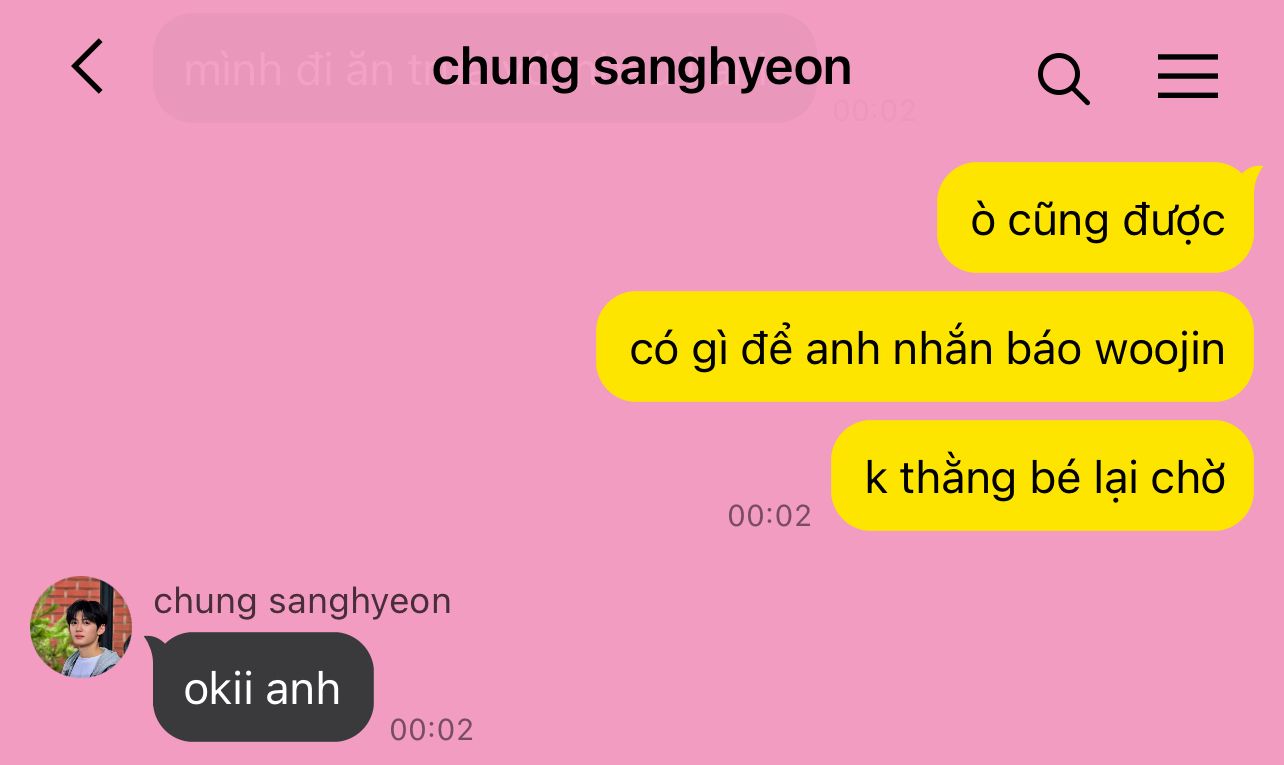This screenshot has width=1284, height=765.
Task: Select message "có gì để anh nhắn báo woojin"
Action: (x=925, y=347)
